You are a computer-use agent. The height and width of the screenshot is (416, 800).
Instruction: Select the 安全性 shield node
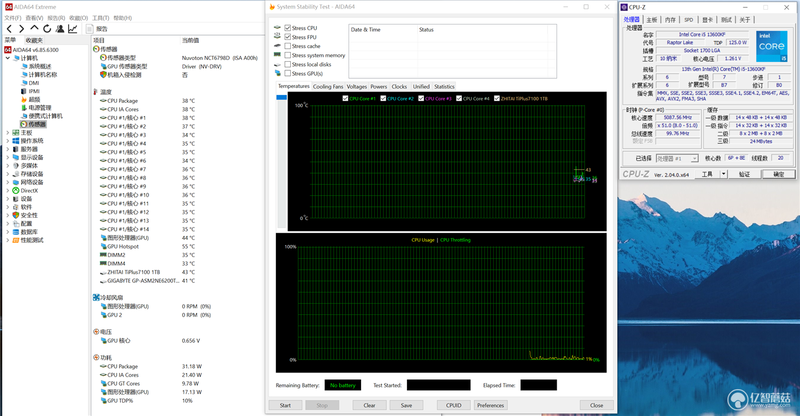pyautogui.click(x=25, y=215)
